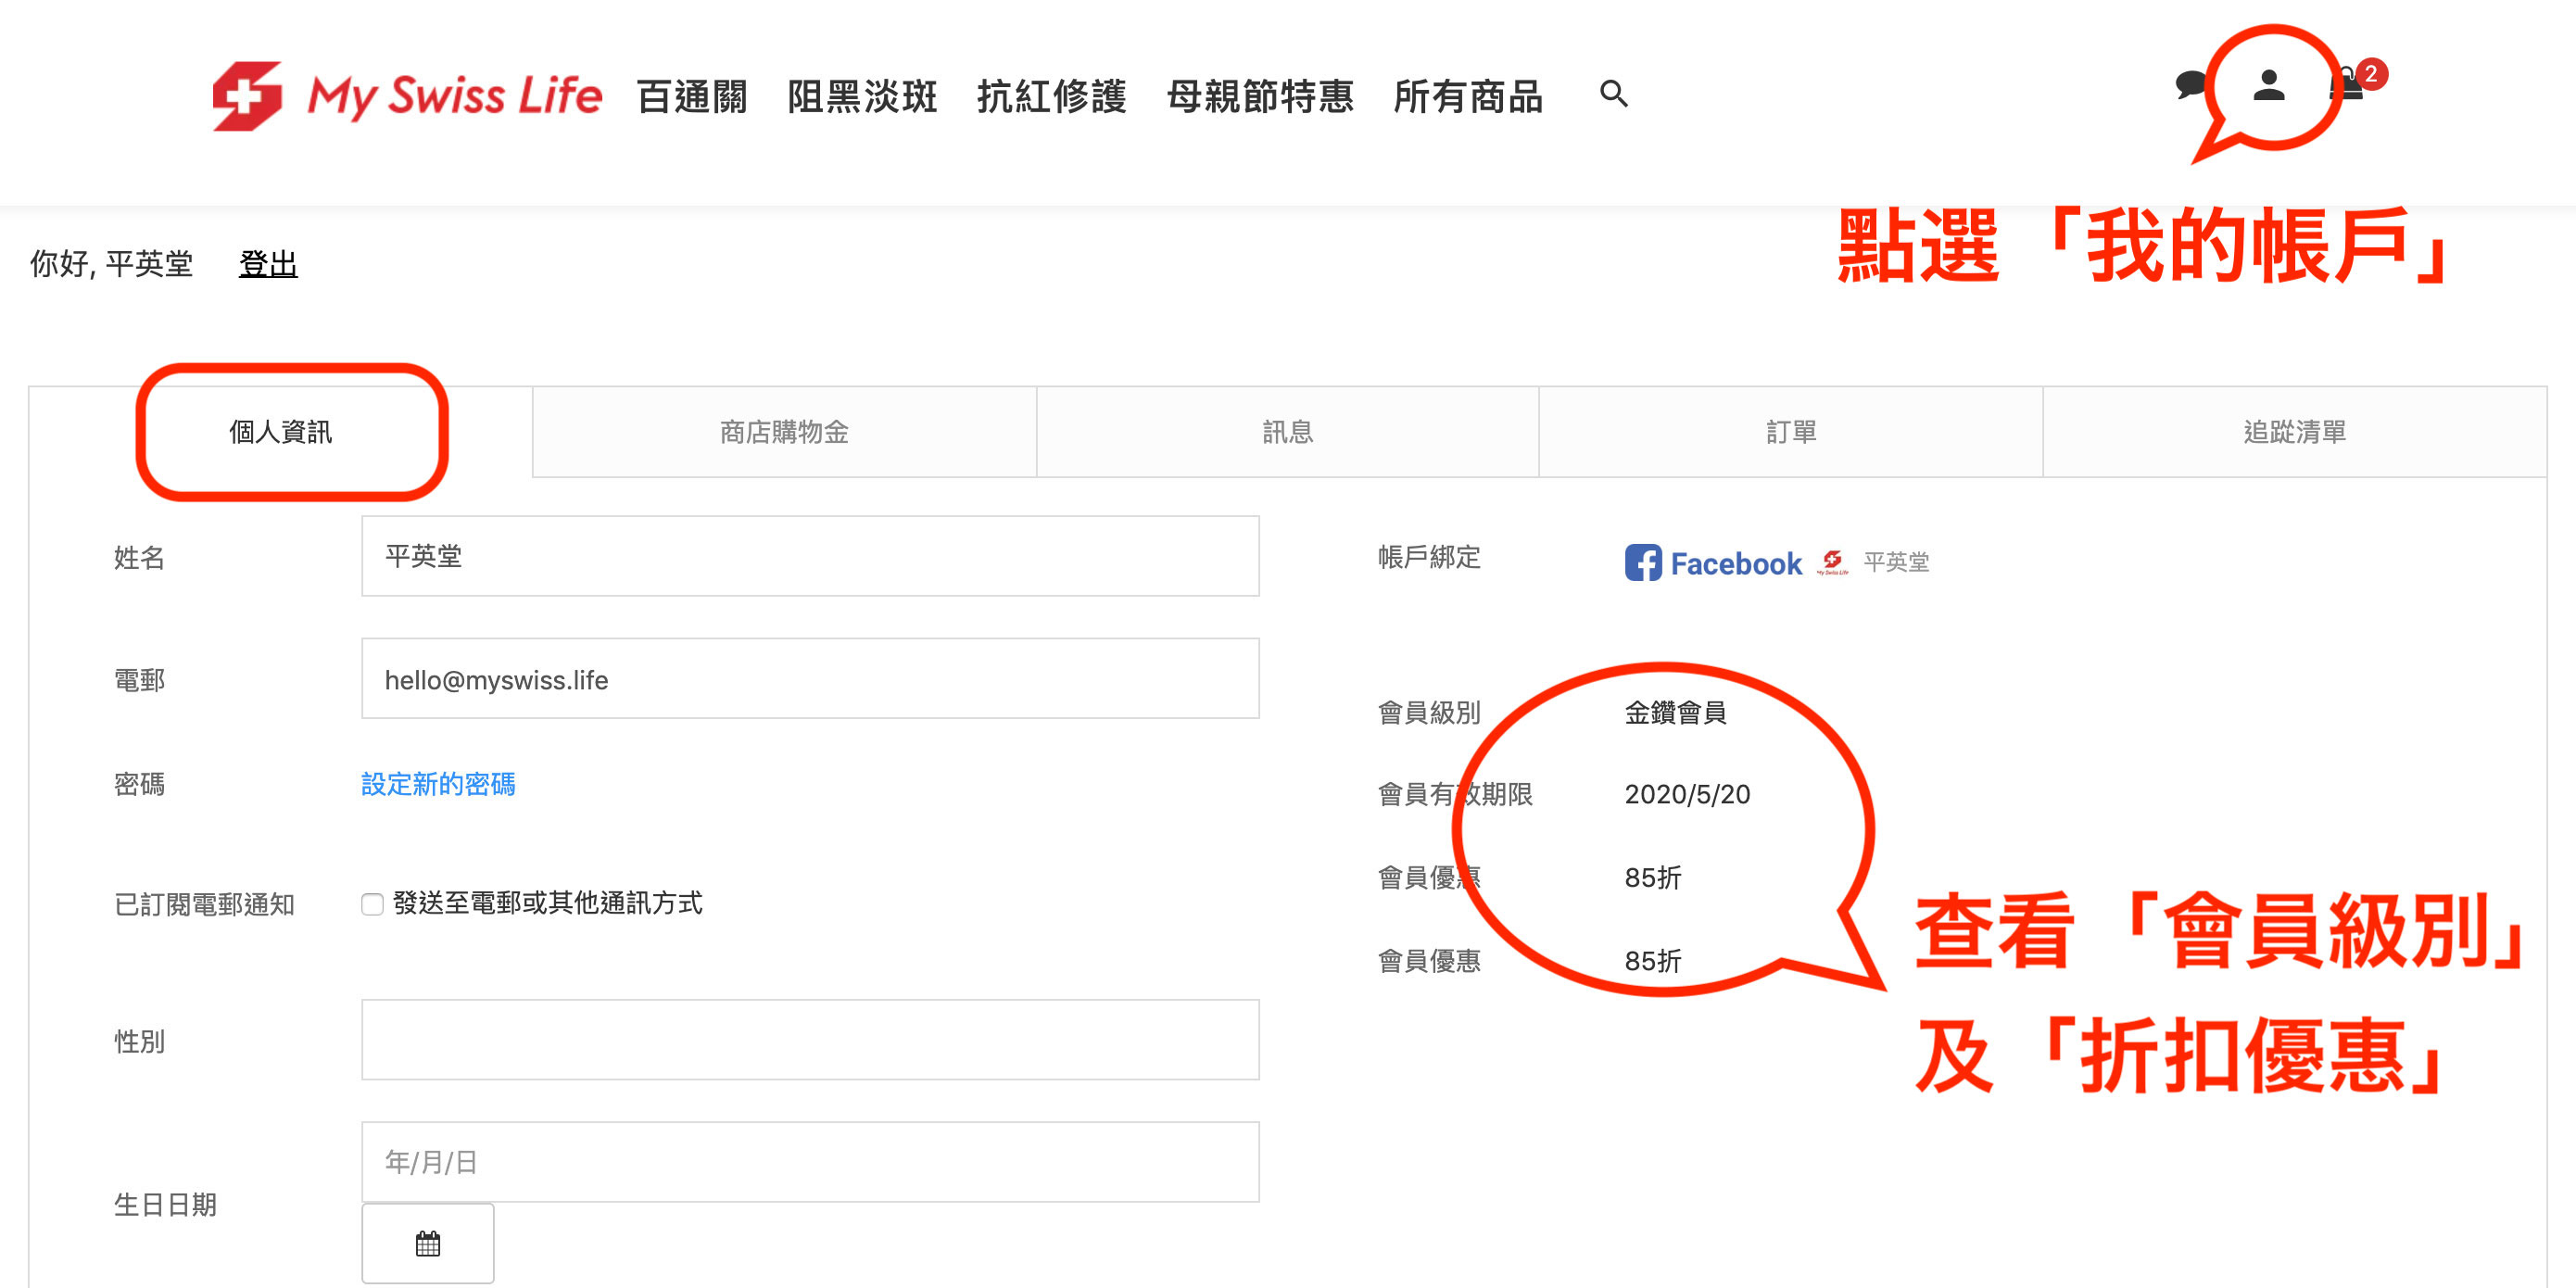The image size is (2576, 1288).
Task: Open the 母親節特惠 menu item
Action: click(1259, 97)
